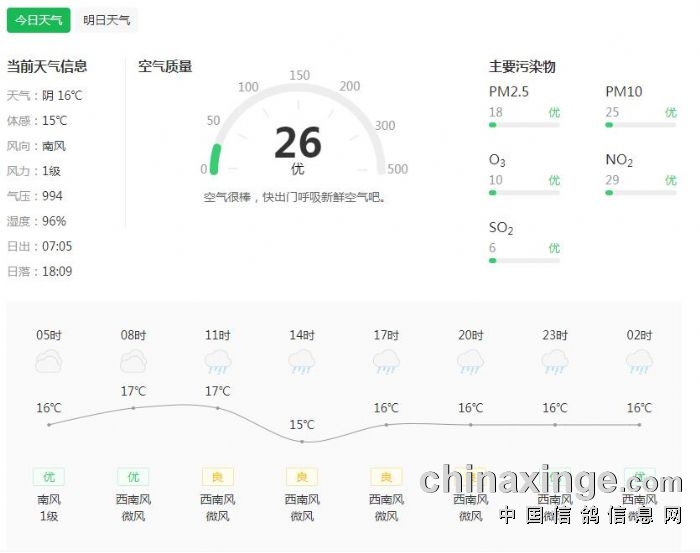Click the PM2.5 value 18
Image resolution: width=700 pixels, height=553 pixels.
tap(496, 112)
